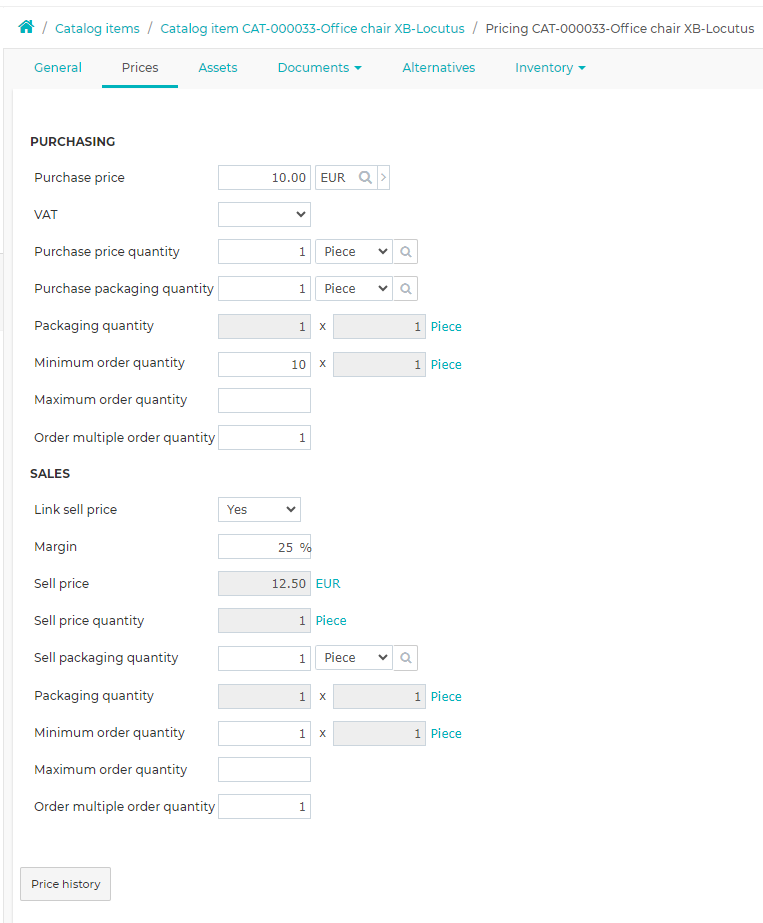The image size is (763, 923).
Task: Go to the home page icon
Action: pos(26,27)
